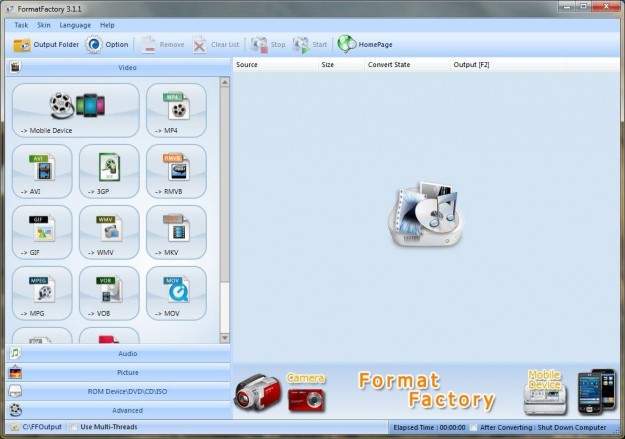Click the Source column header
The image size is (625, 439).
(275, 65)
